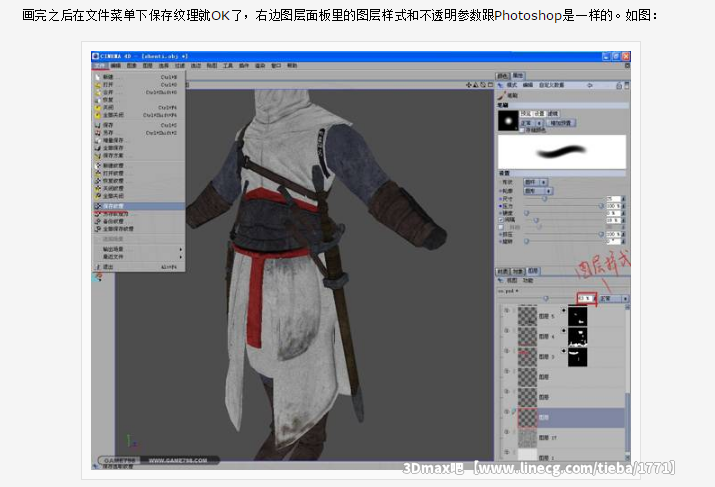715x487 pixels.
Task: Open the brush profile dropdown
Action: click(538, 191)
